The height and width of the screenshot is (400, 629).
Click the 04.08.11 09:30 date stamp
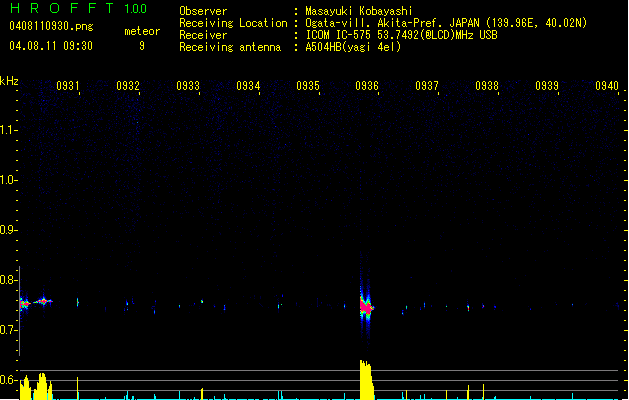pyautogui.click(x=50, y=46)
